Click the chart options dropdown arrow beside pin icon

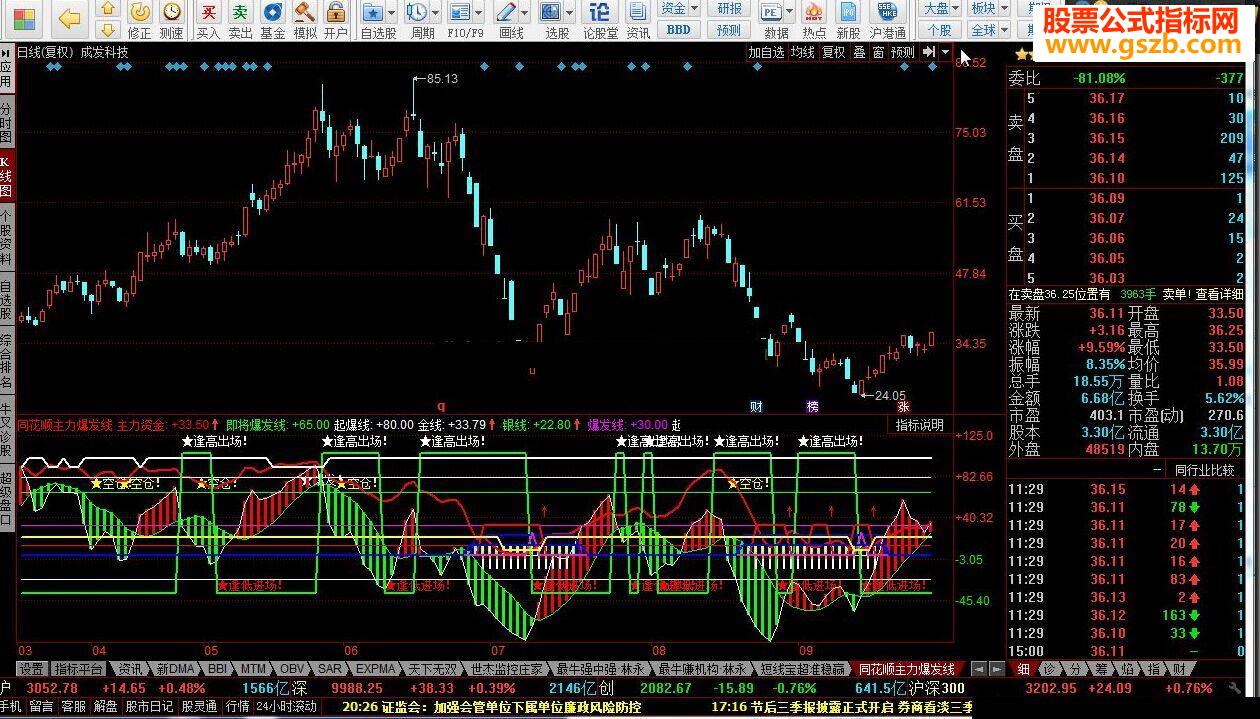[x=945, y=52]
